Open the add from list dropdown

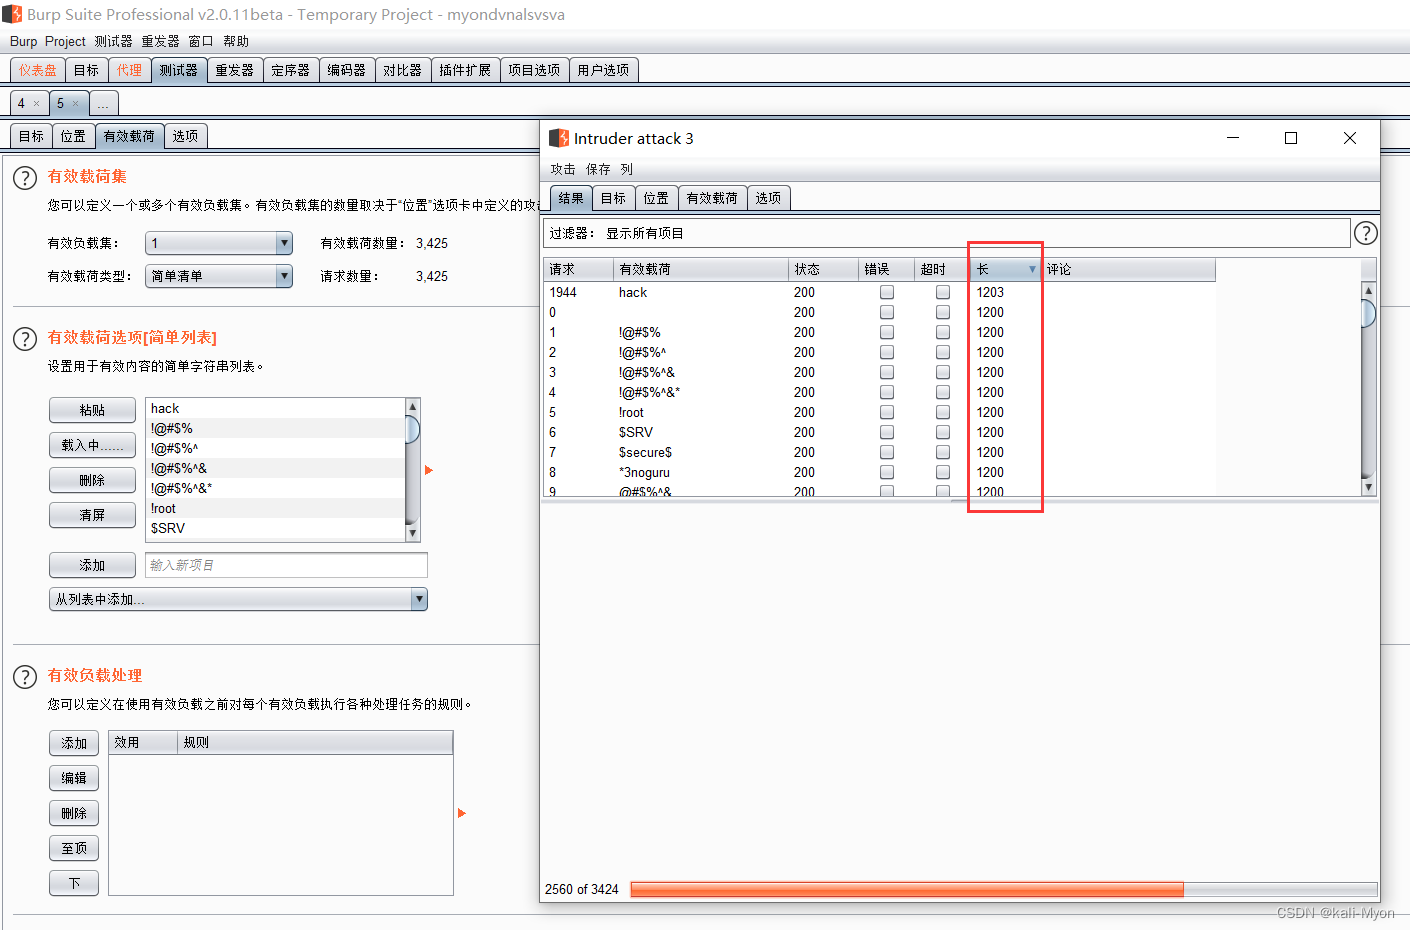238,599
